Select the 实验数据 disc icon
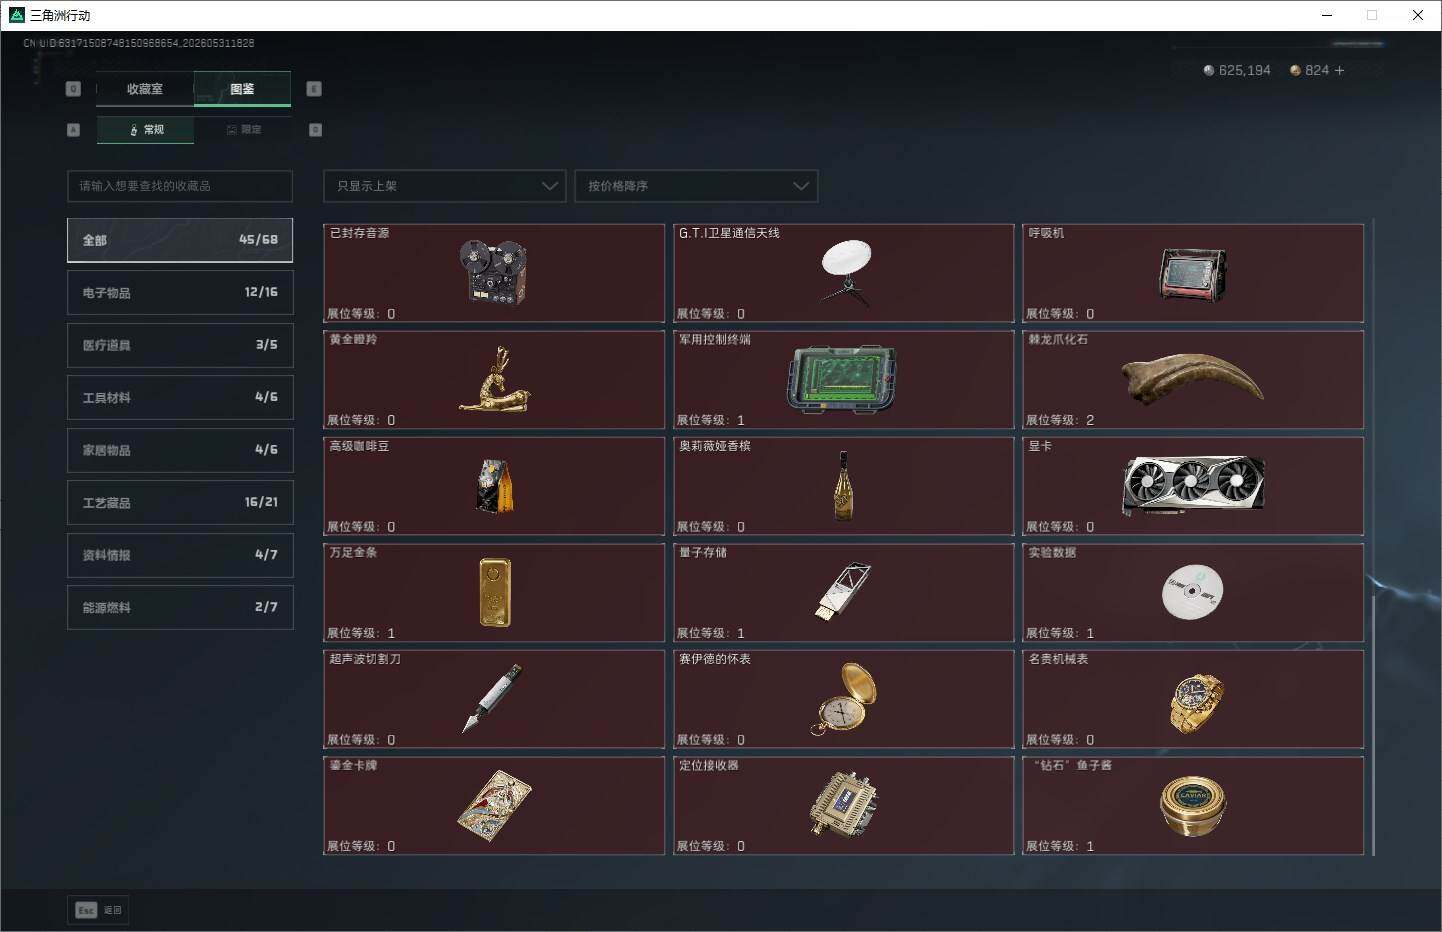Viewport: 1442px width, 932px height. pyautogui.click(x=1192, y=592)
